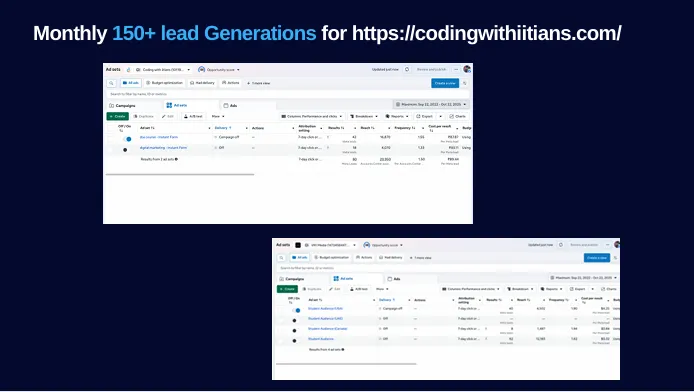Open the Campaigns tab in the Coding with Iitians panel
Screen dimensions: 694x392
coord(134,105)
